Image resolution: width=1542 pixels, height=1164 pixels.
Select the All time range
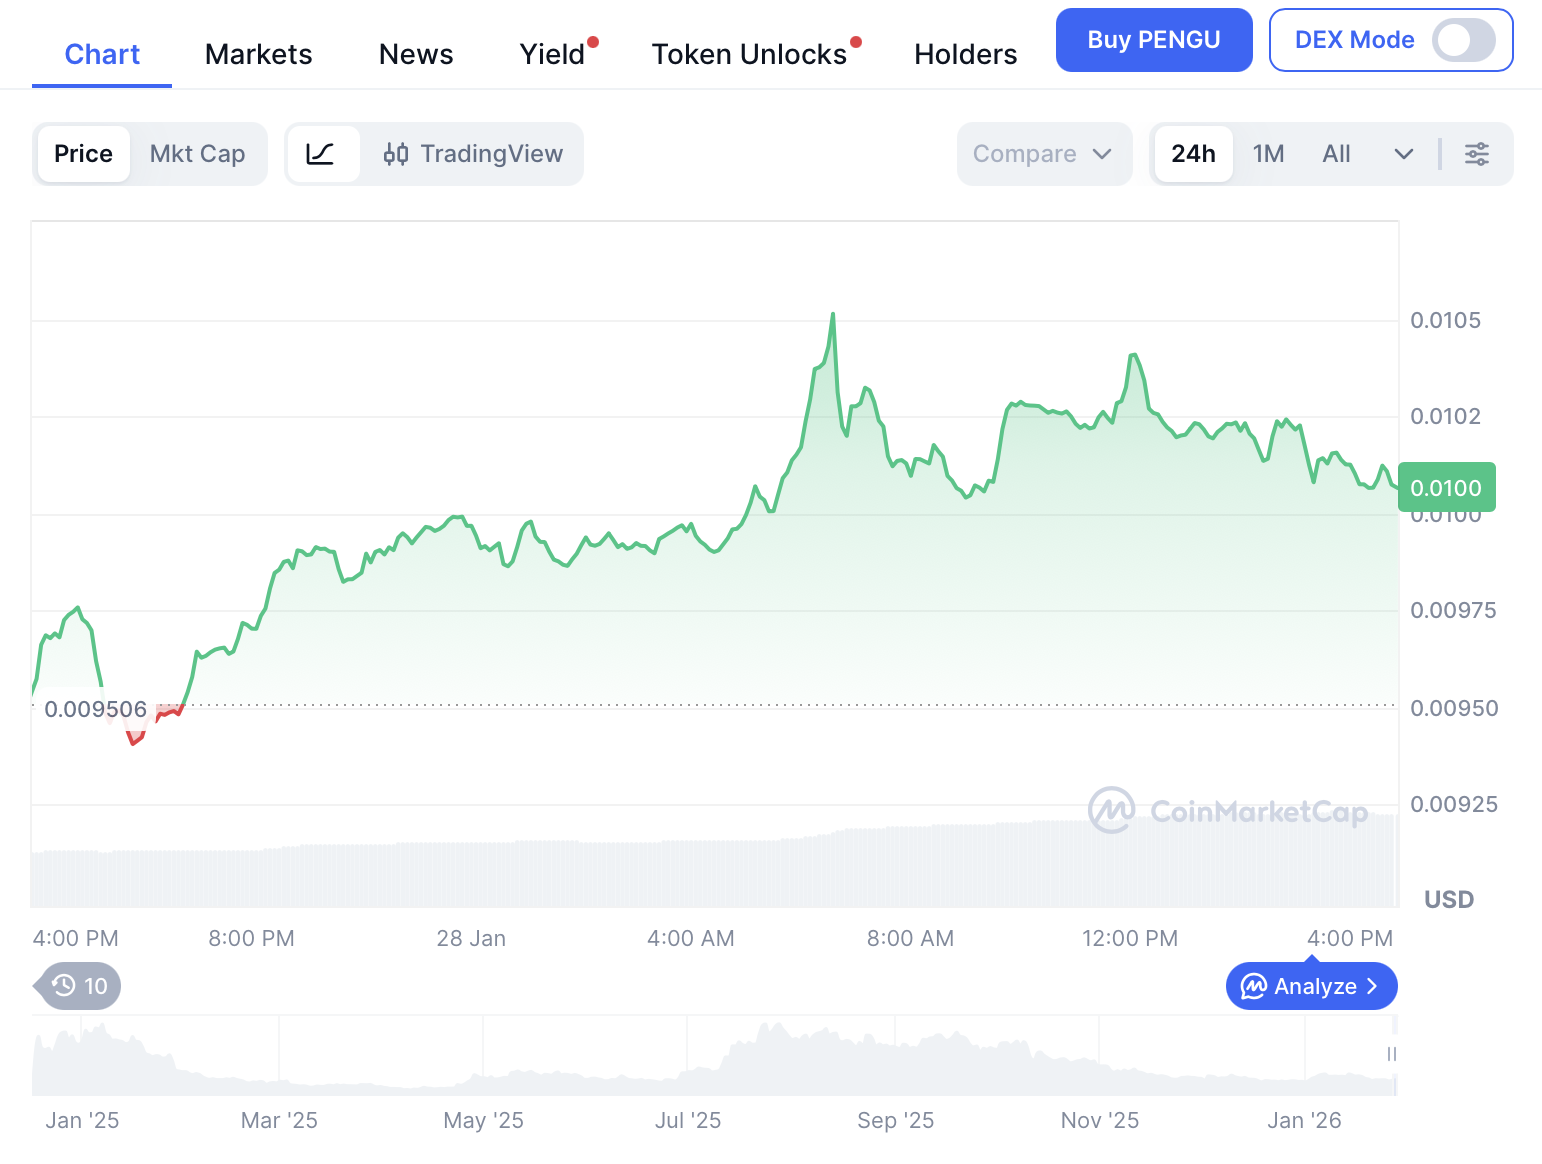[1336, 154]
